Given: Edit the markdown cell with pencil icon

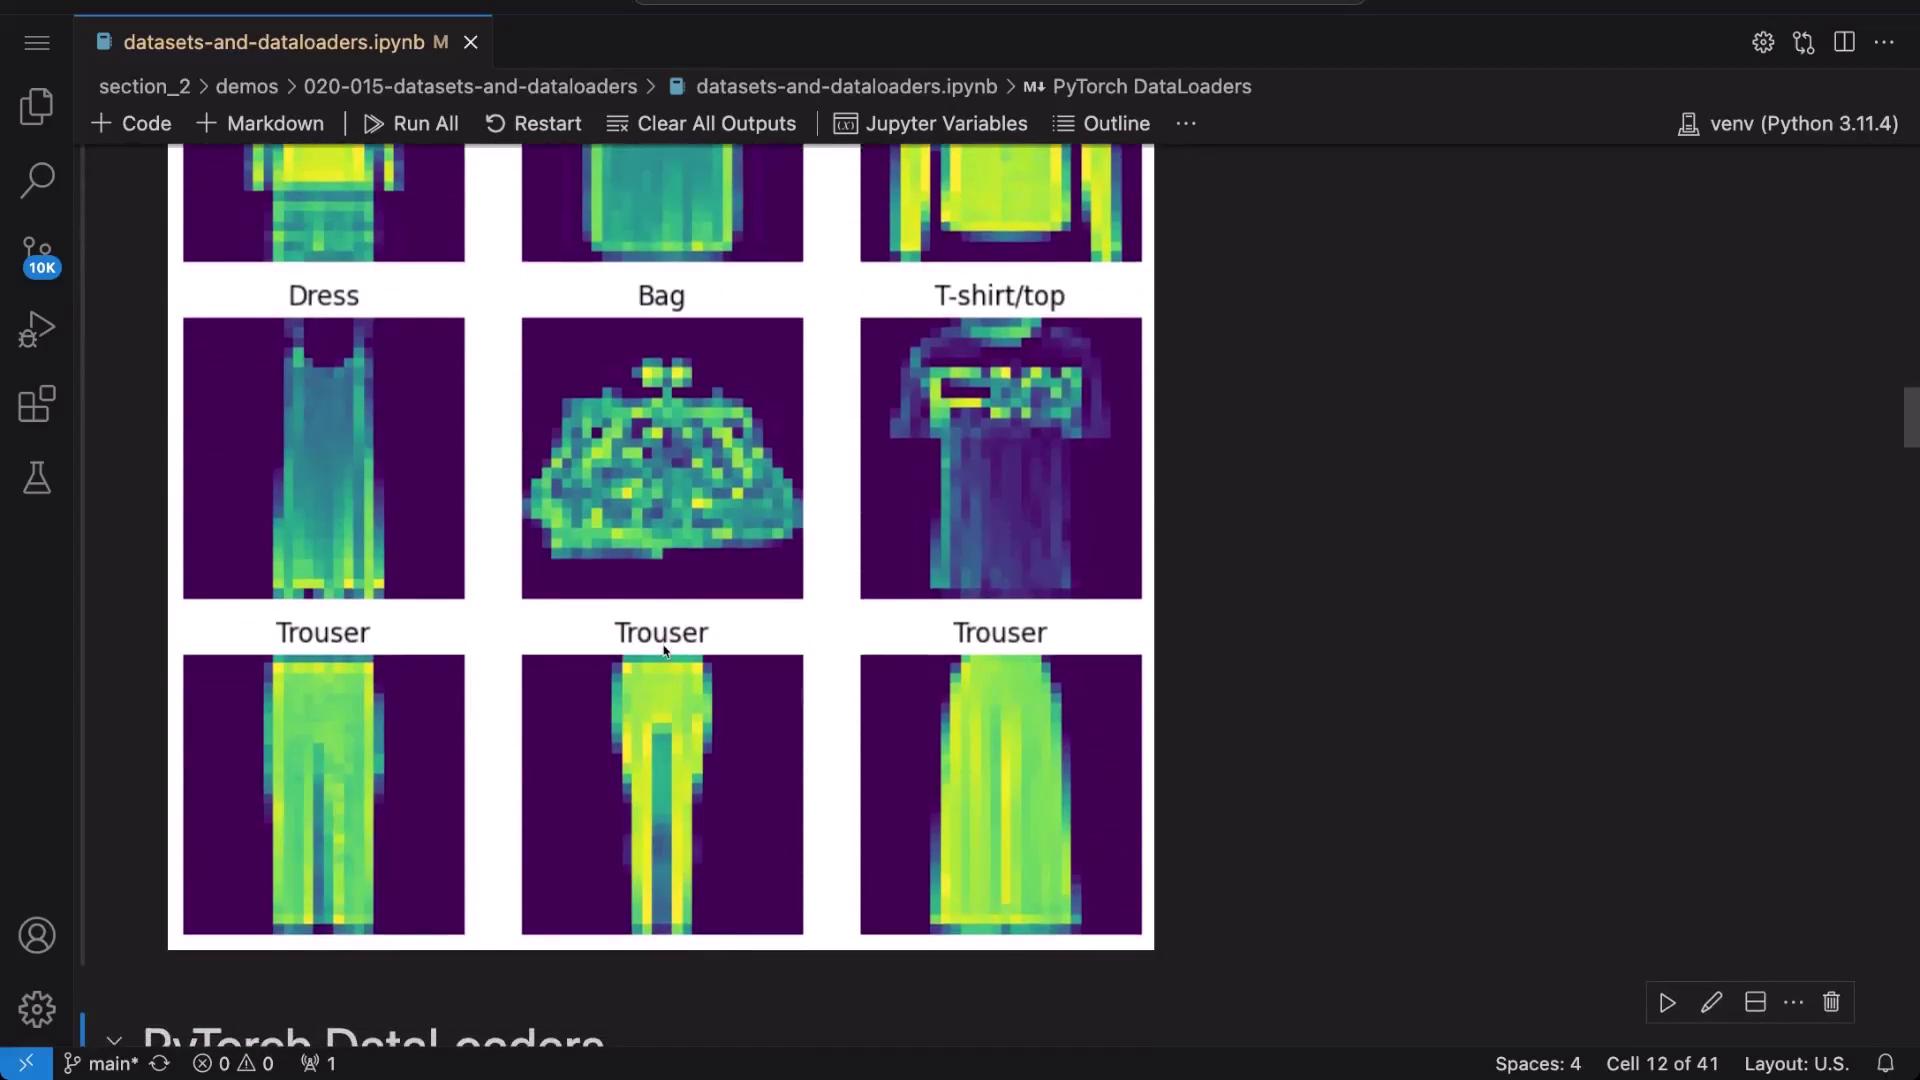Looking at the screenshot, I should point(1711,1002).
